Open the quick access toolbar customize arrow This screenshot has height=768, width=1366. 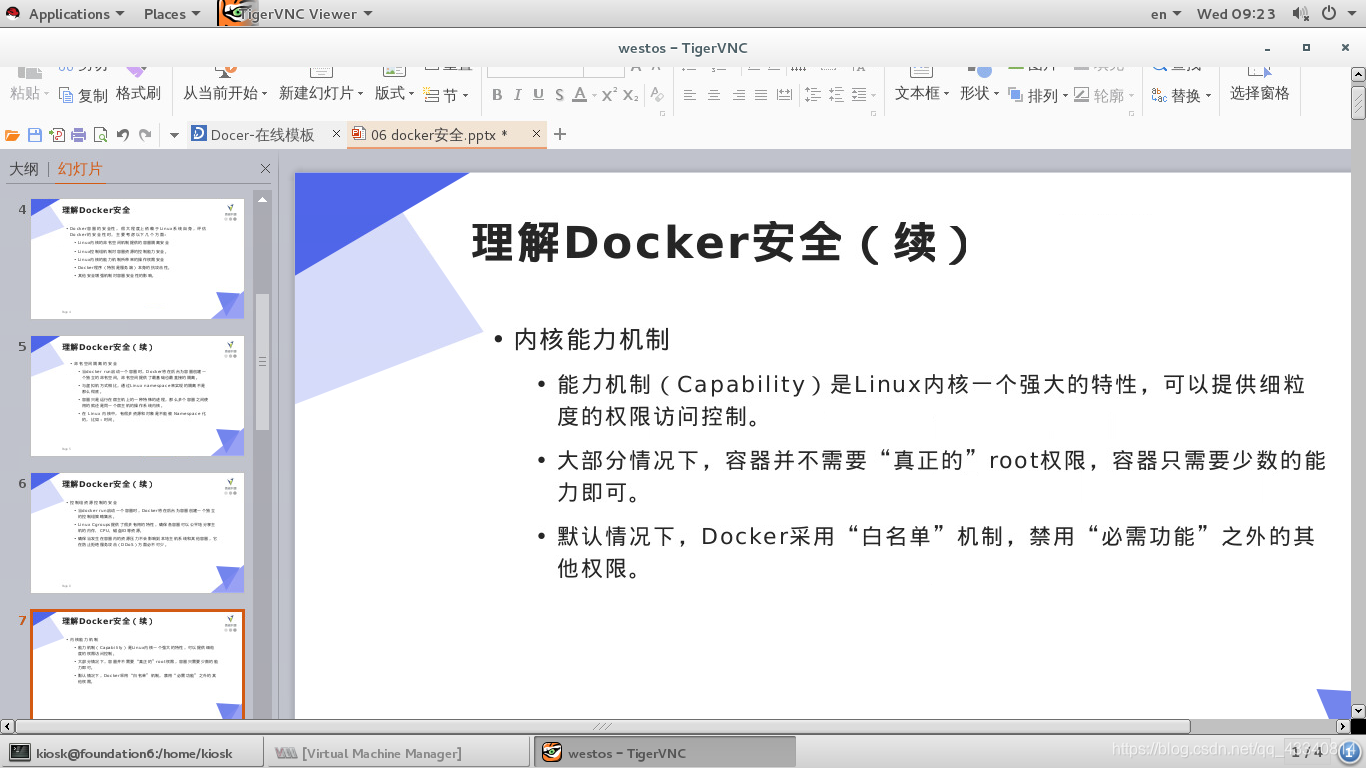point(173,134)
